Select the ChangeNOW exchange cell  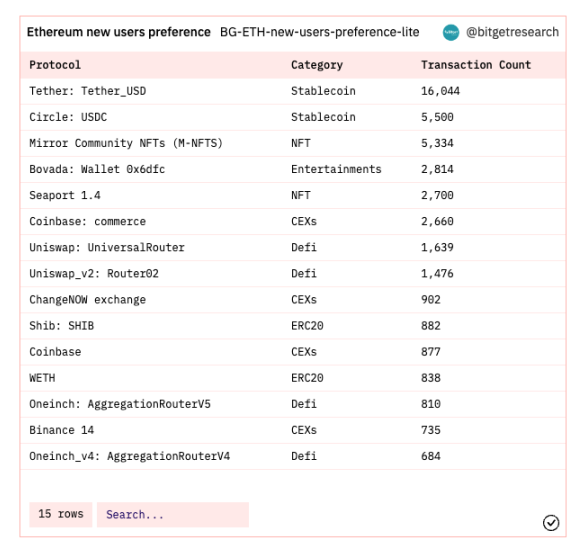(88, 300)
